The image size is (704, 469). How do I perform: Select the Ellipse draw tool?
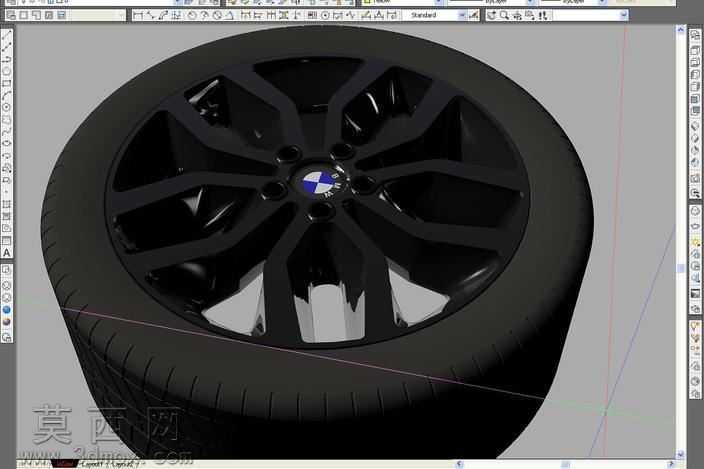point(7,143)
